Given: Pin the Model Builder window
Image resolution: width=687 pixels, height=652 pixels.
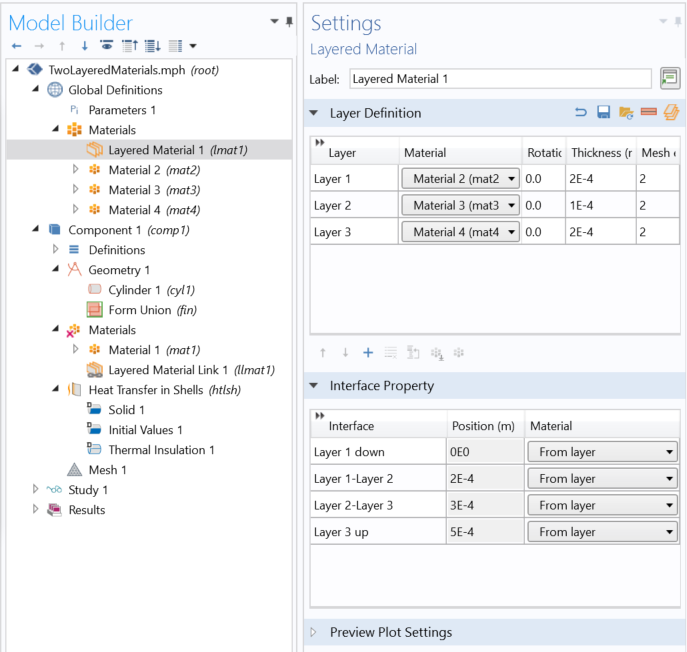Looking at the screenshot, I should [289, 21].
